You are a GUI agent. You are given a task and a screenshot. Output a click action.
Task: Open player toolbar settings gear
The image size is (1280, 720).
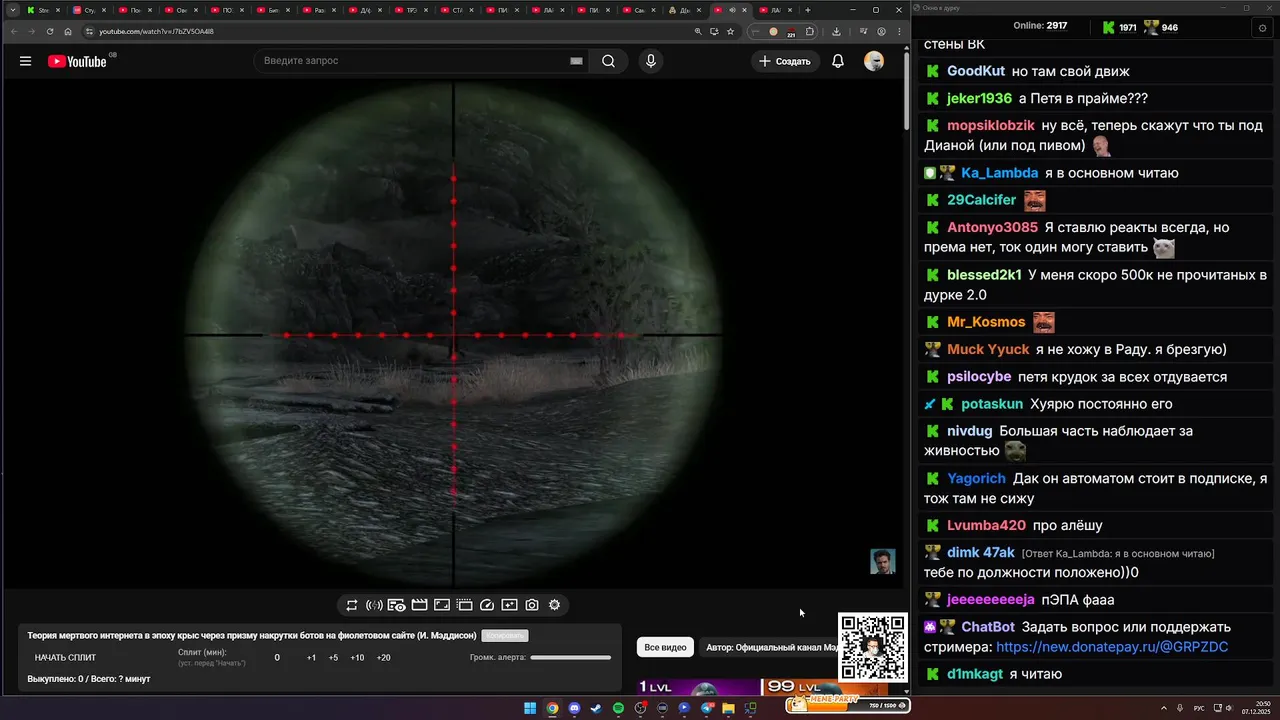555,605
